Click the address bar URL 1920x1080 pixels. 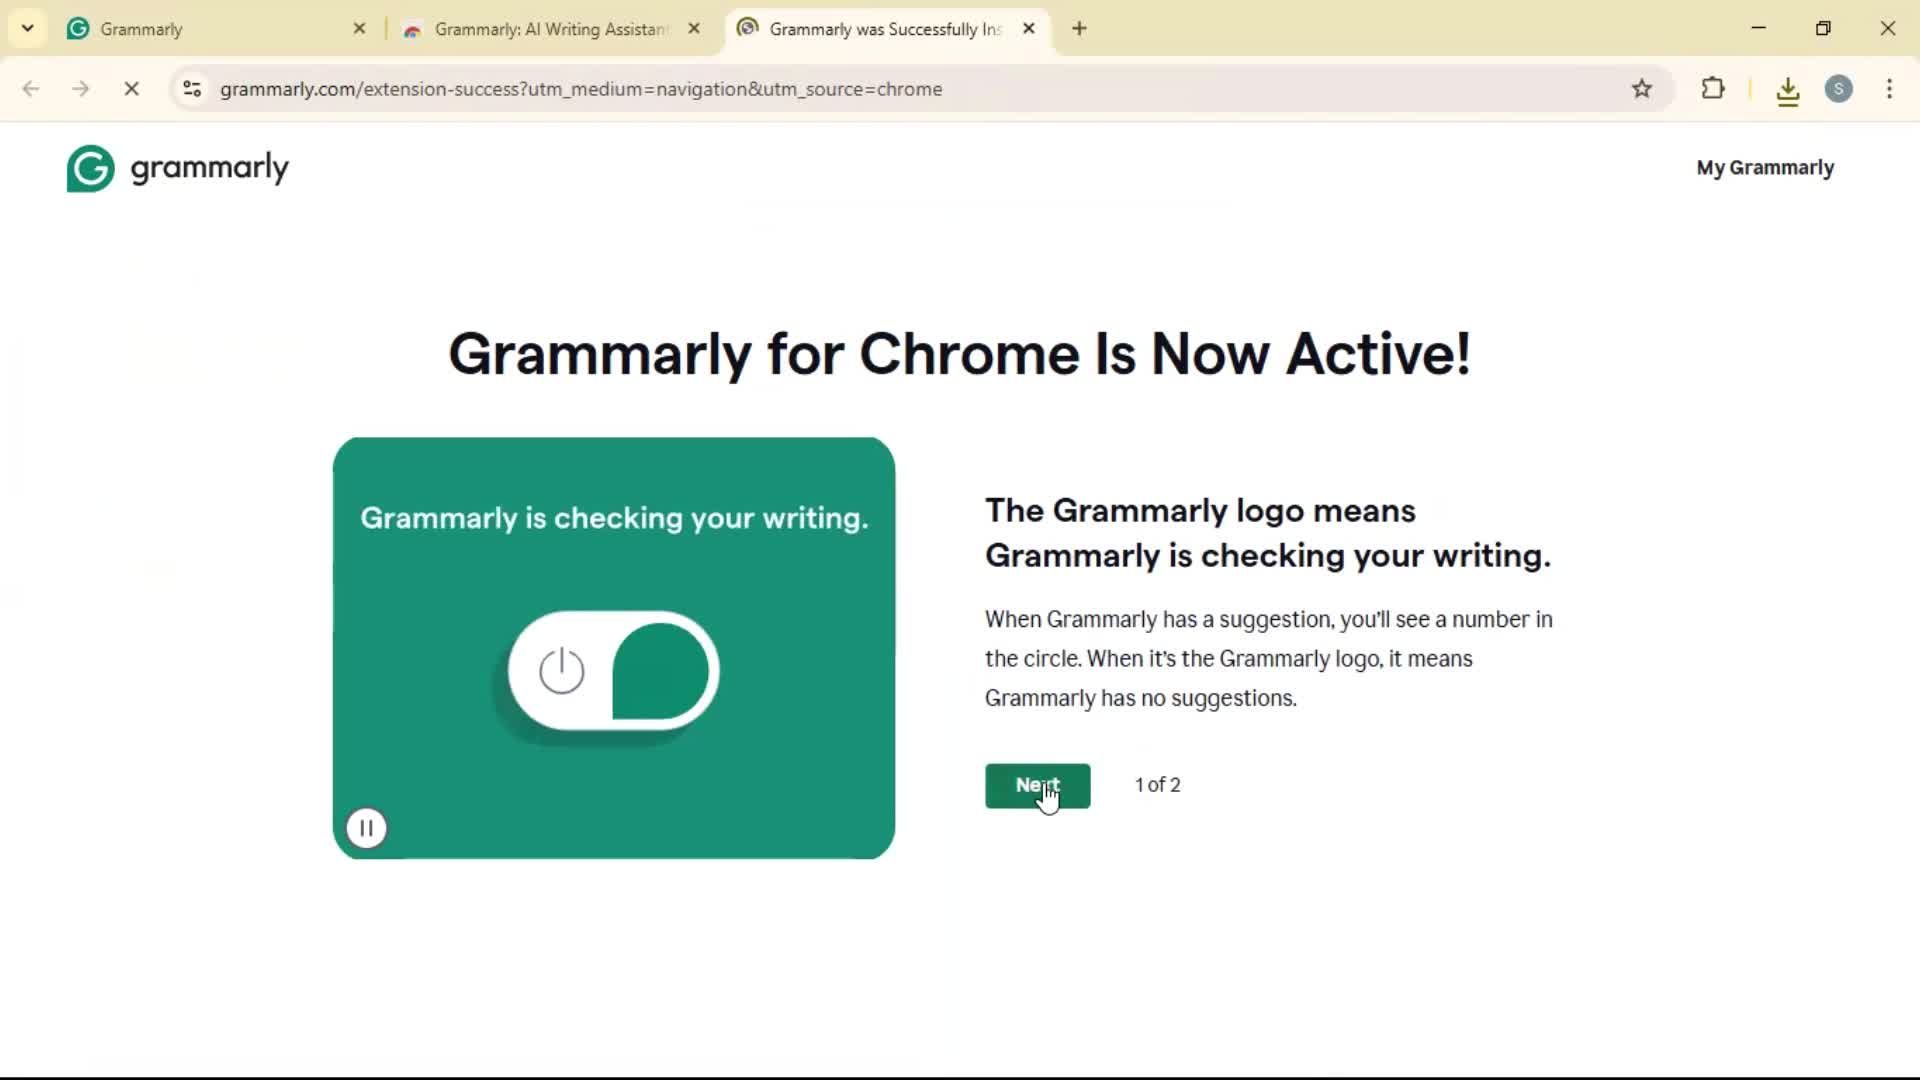coord(581,89)
